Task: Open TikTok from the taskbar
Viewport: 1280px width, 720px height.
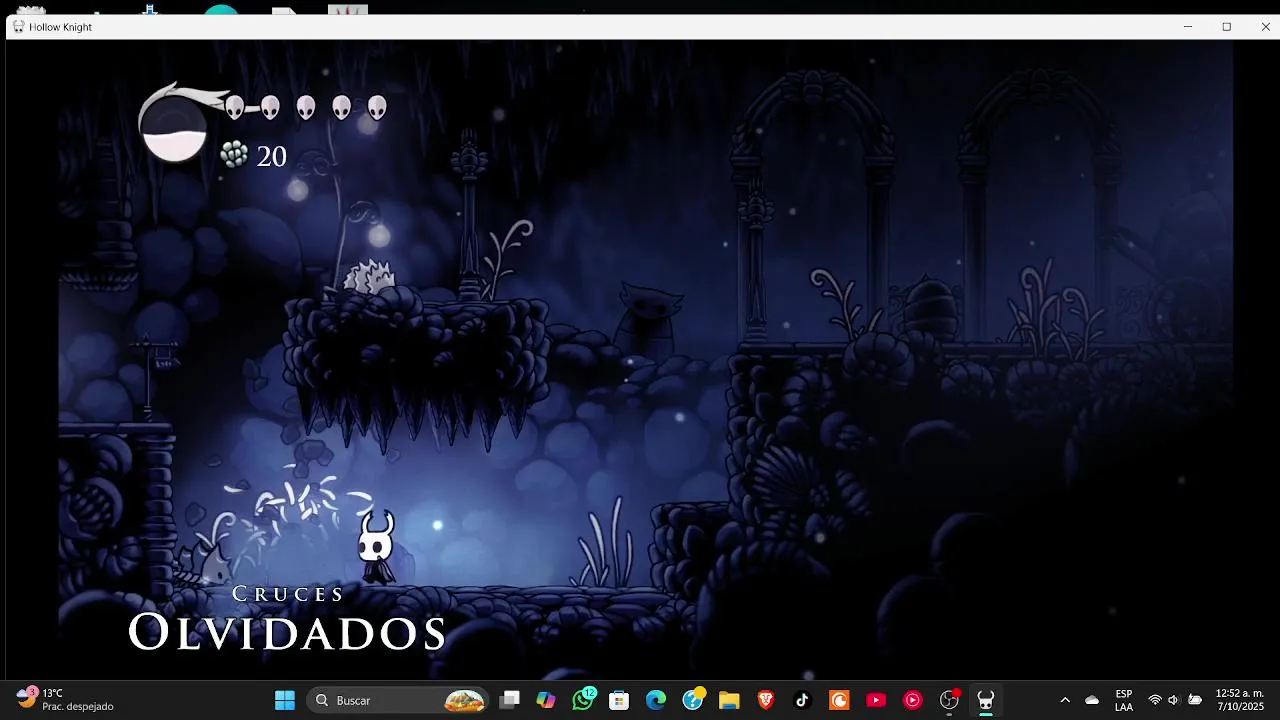Action: 802,700
